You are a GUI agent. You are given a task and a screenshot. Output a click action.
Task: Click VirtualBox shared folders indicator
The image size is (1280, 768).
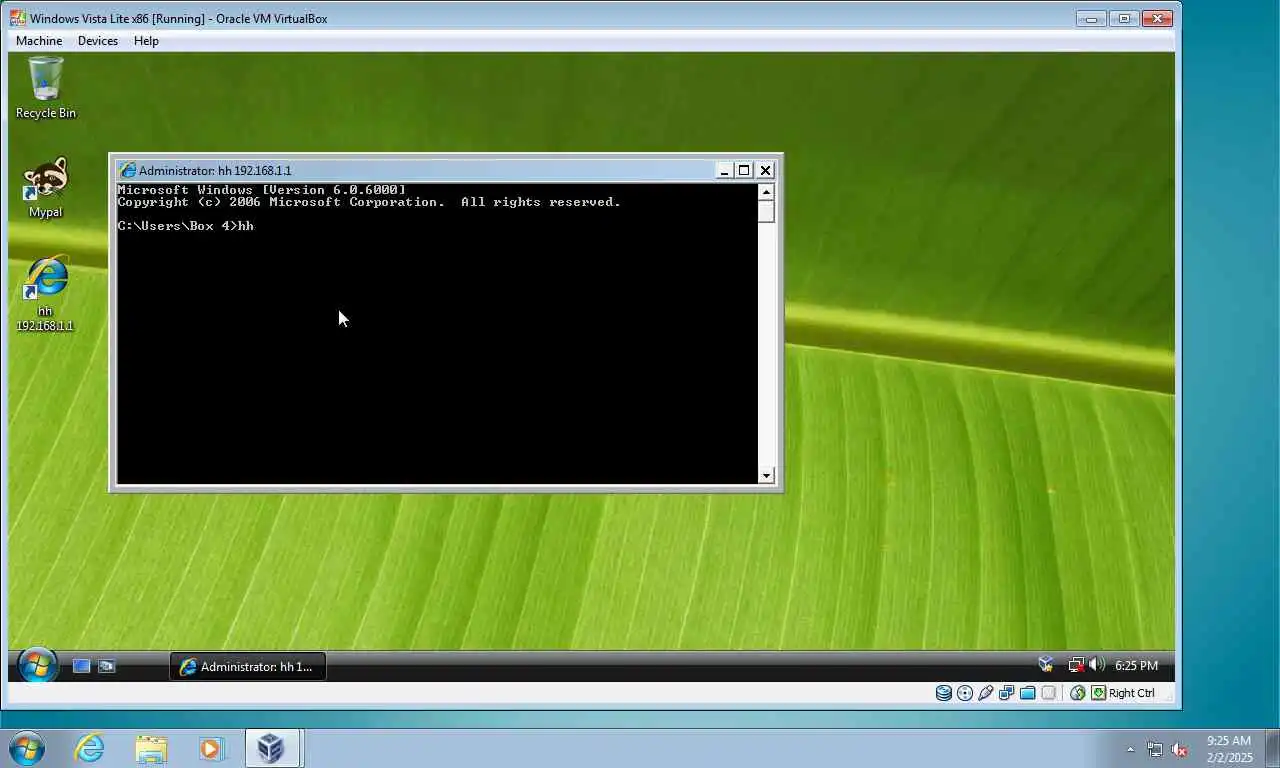[1027, 693]
